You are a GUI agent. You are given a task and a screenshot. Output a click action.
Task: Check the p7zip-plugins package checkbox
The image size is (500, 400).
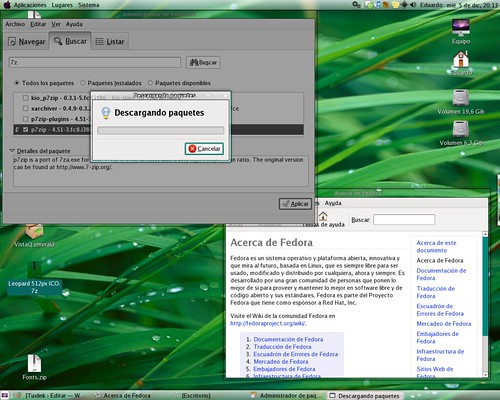pyautogui.click(x=25, y=119)
